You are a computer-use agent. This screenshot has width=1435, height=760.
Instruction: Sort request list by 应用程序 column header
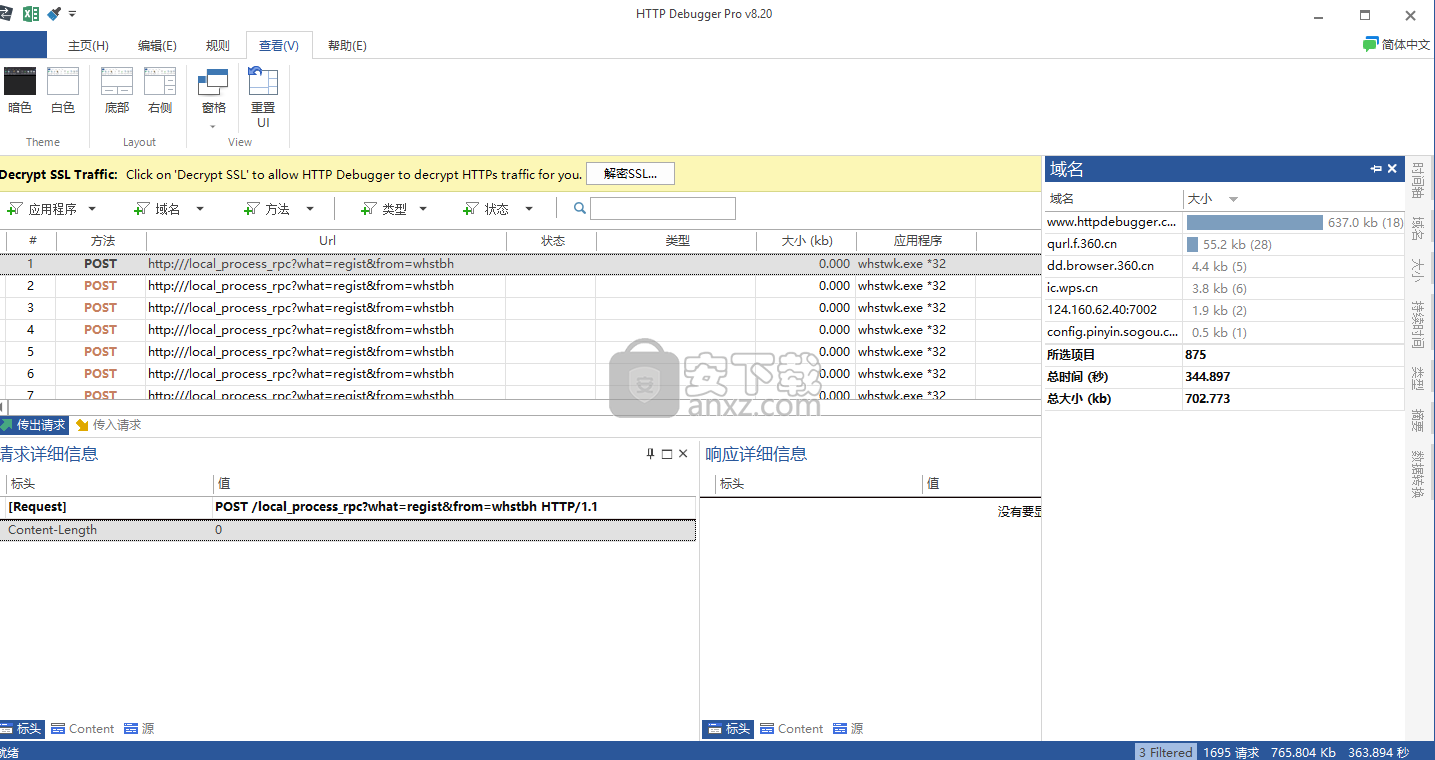click(x=917, y=241)
